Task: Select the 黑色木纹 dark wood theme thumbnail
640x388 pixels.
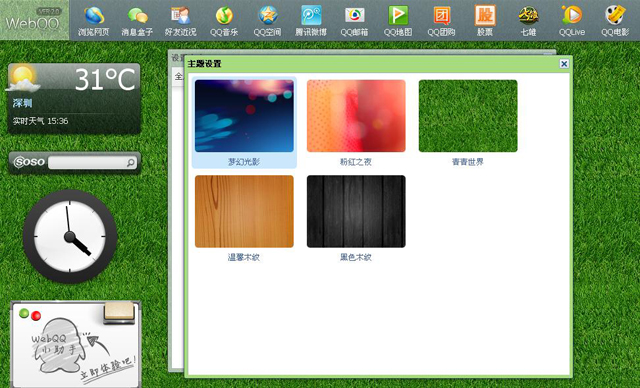Action: coord(356,211)
